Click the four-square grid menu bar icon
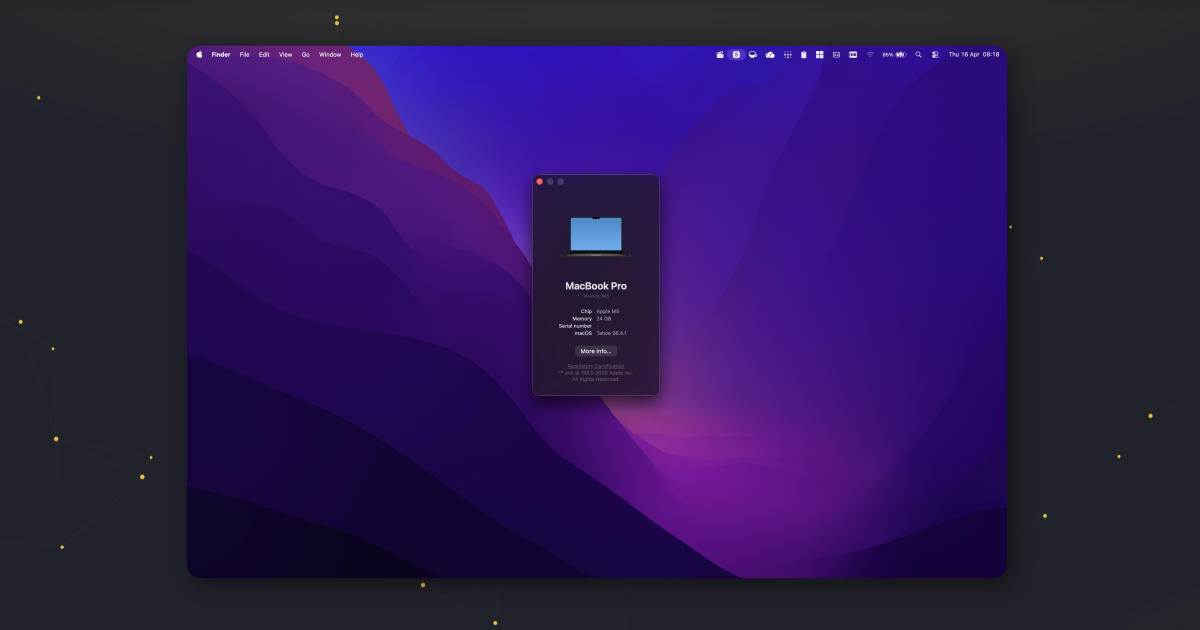This screenshot has width=1200, height=630. pyautogui.click(x=820, y=55)
